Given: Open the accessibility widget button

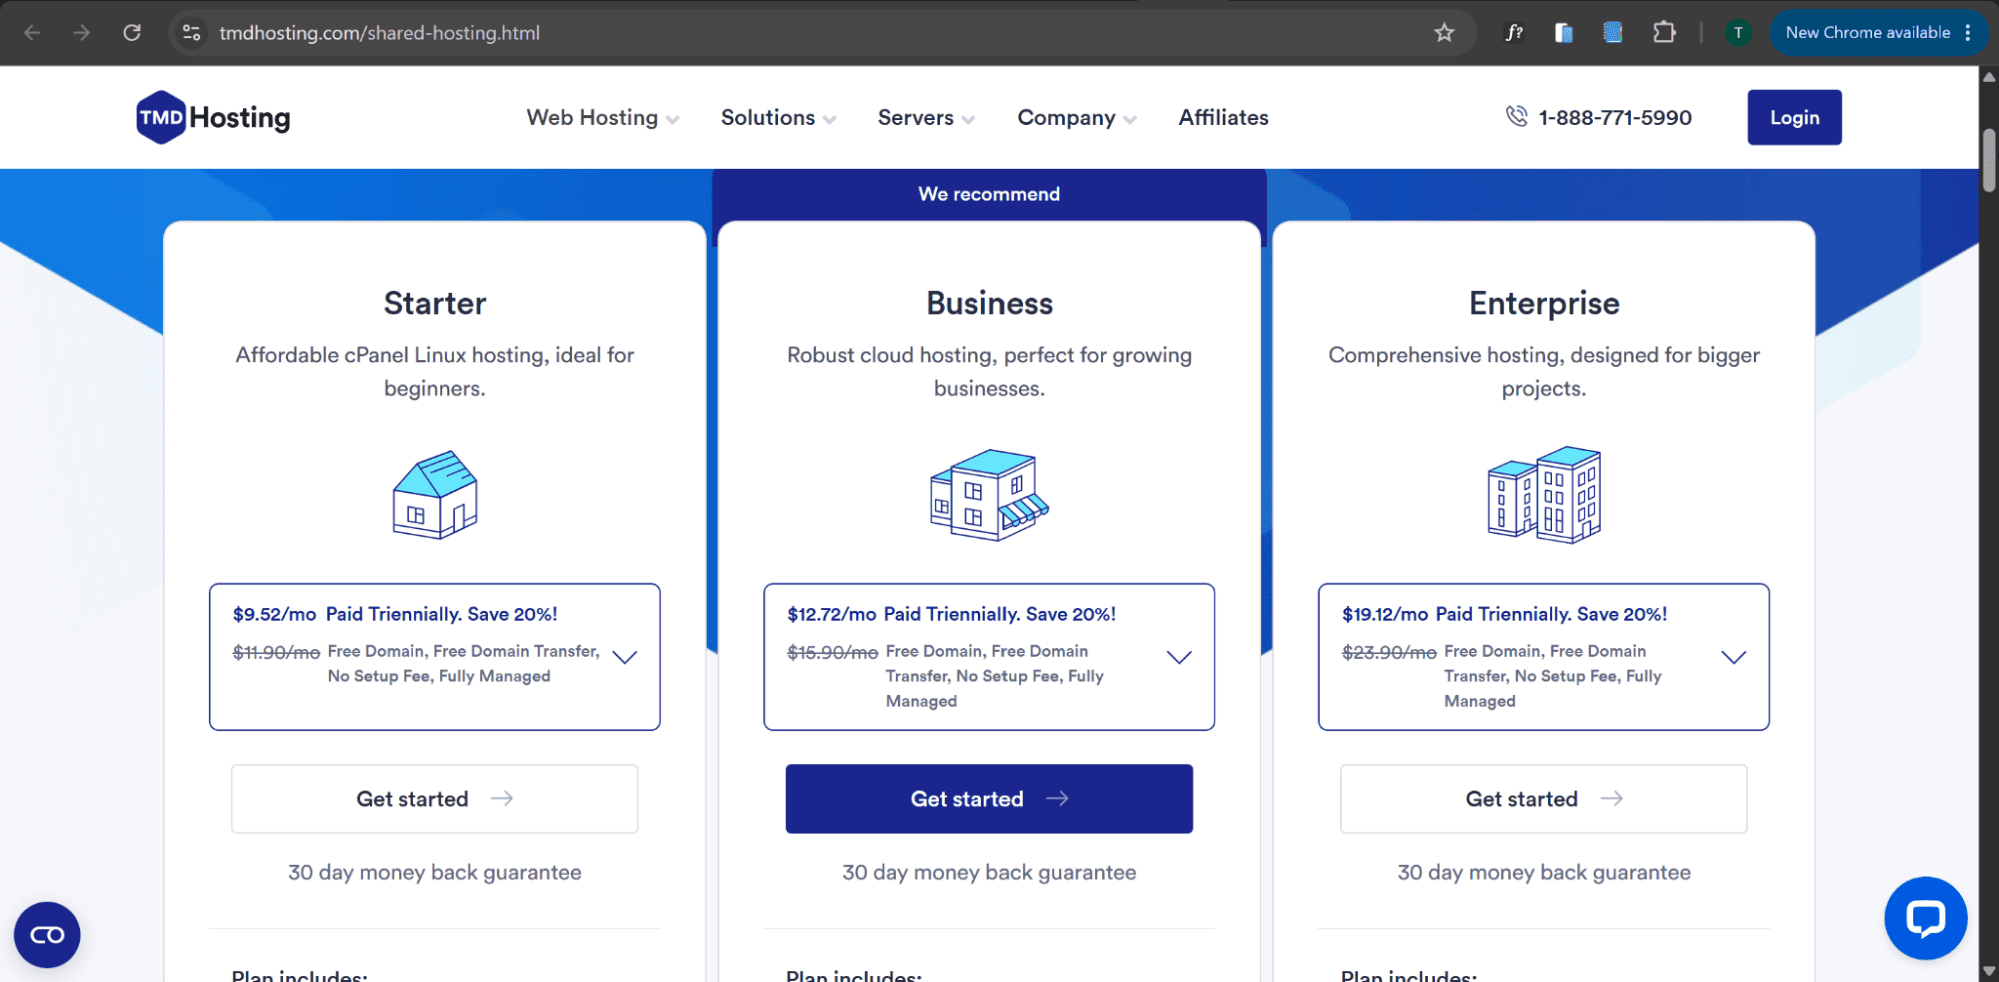Looking at the screenshot, I should (x=47, y=934).
